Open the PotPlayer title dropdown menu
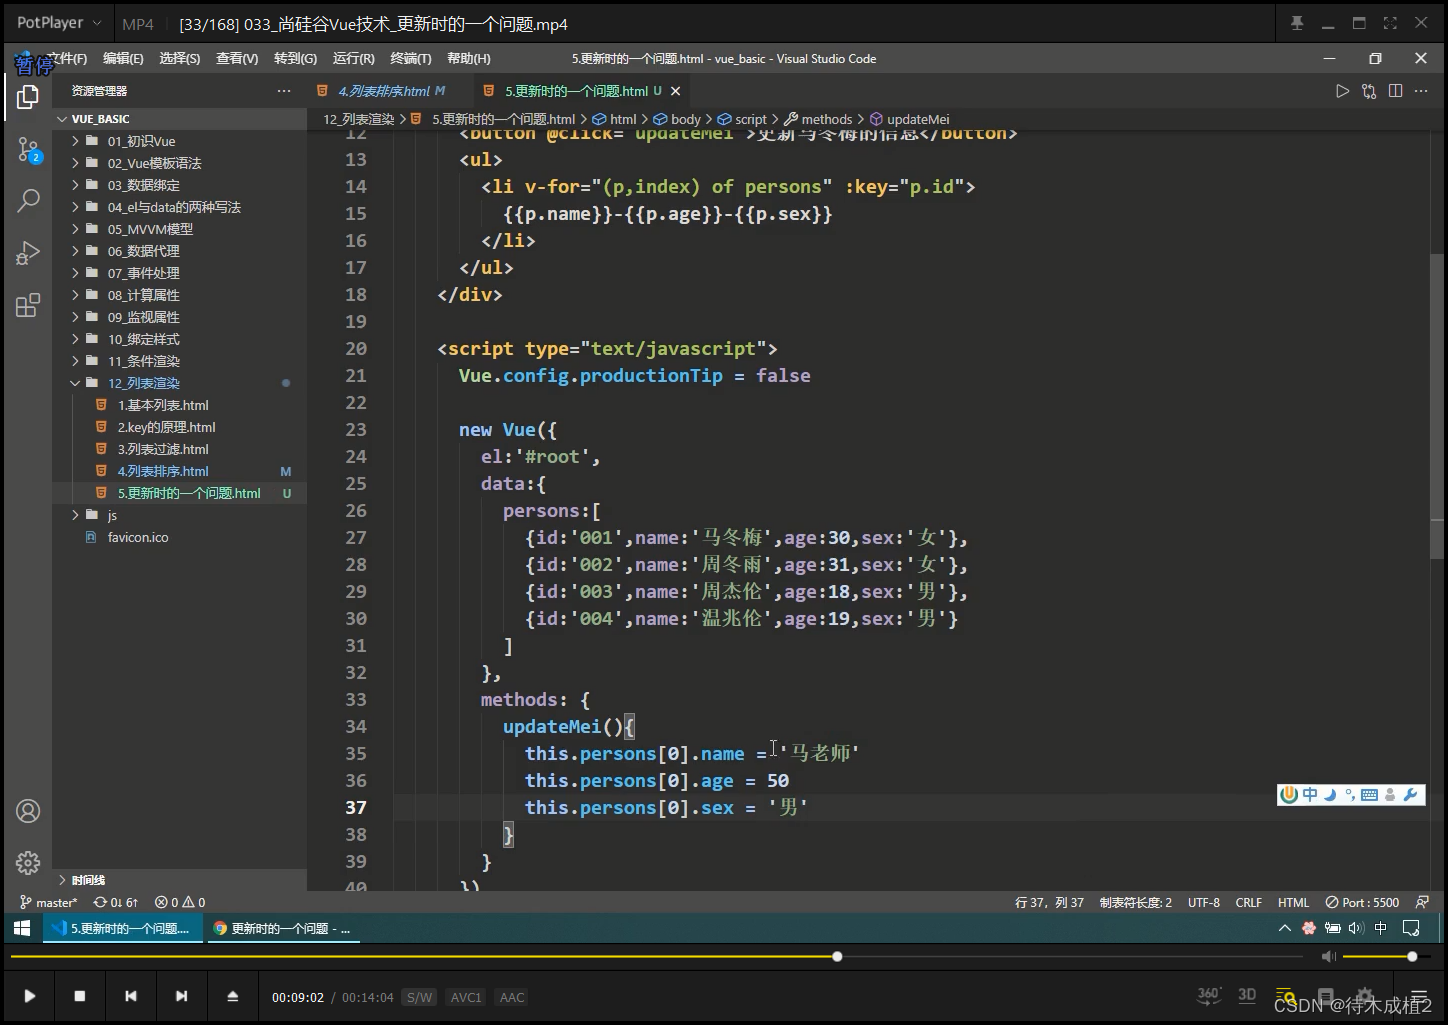This screenshot has height=1025, width=1448. click(59, 23)
